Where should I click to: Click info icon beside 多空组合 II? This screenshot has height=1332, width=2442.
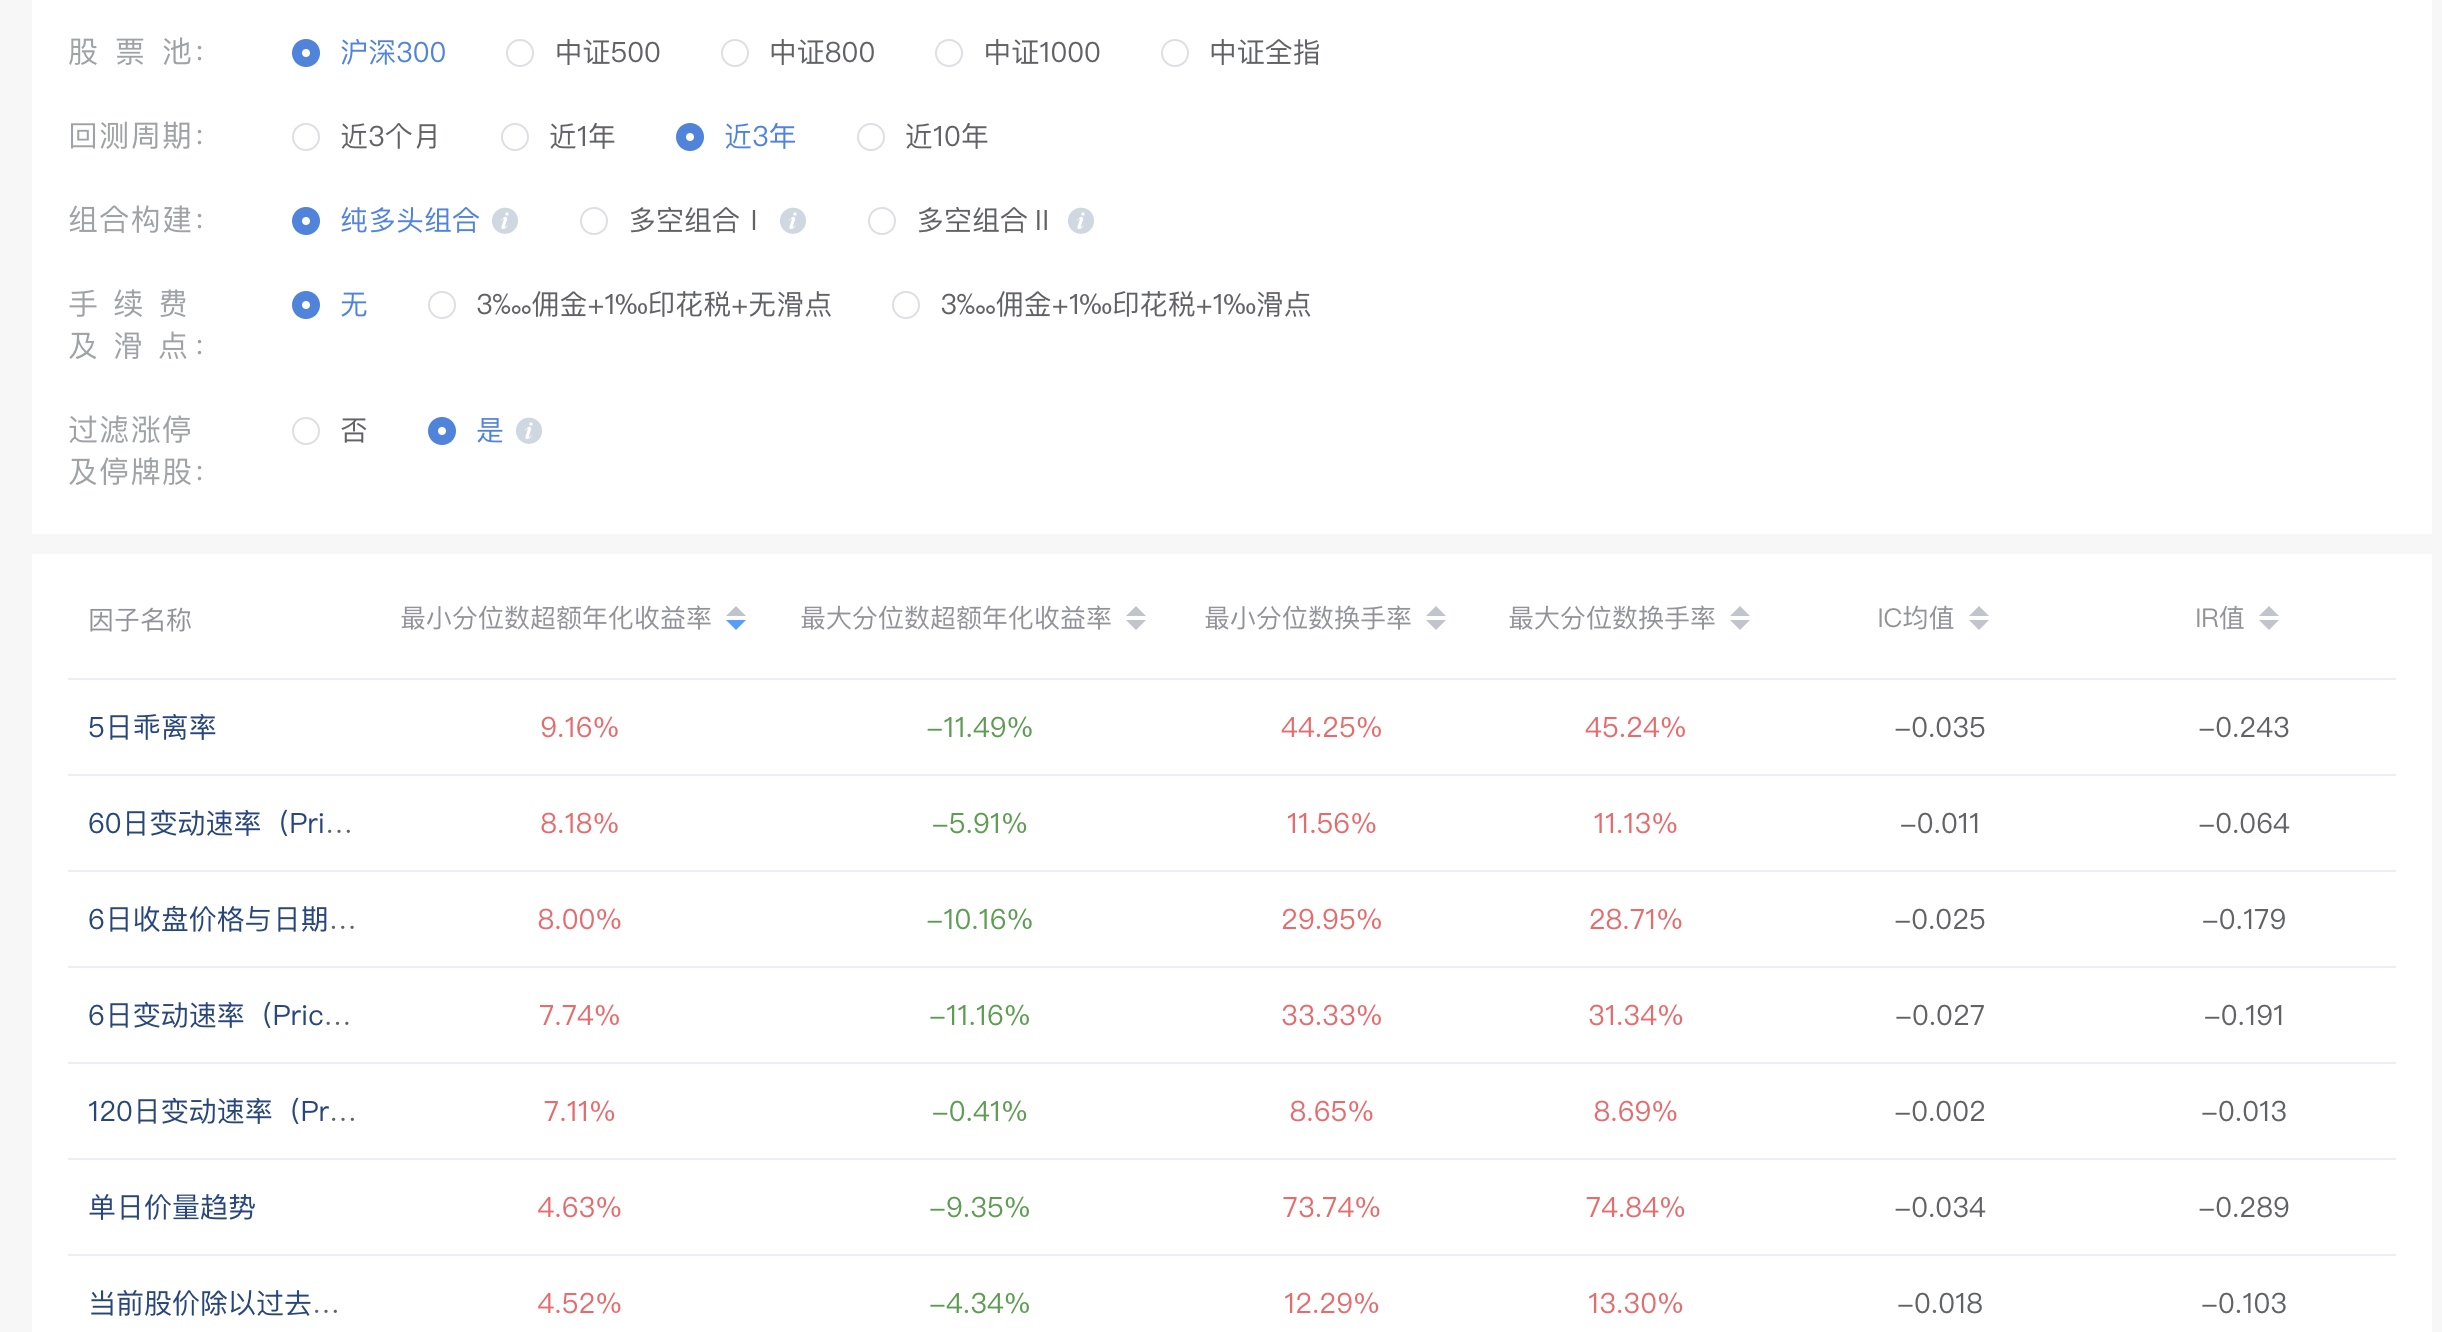tap(1081, 221)
